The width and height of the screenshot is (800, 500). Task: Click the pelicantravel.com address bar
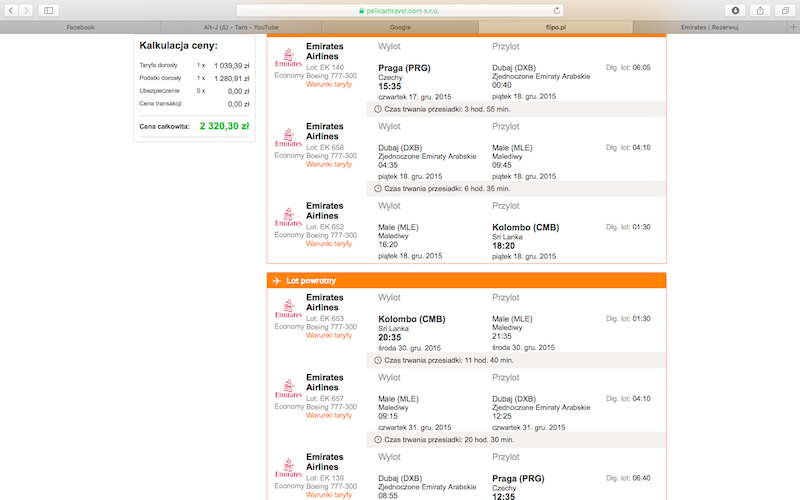click(399, 10)
